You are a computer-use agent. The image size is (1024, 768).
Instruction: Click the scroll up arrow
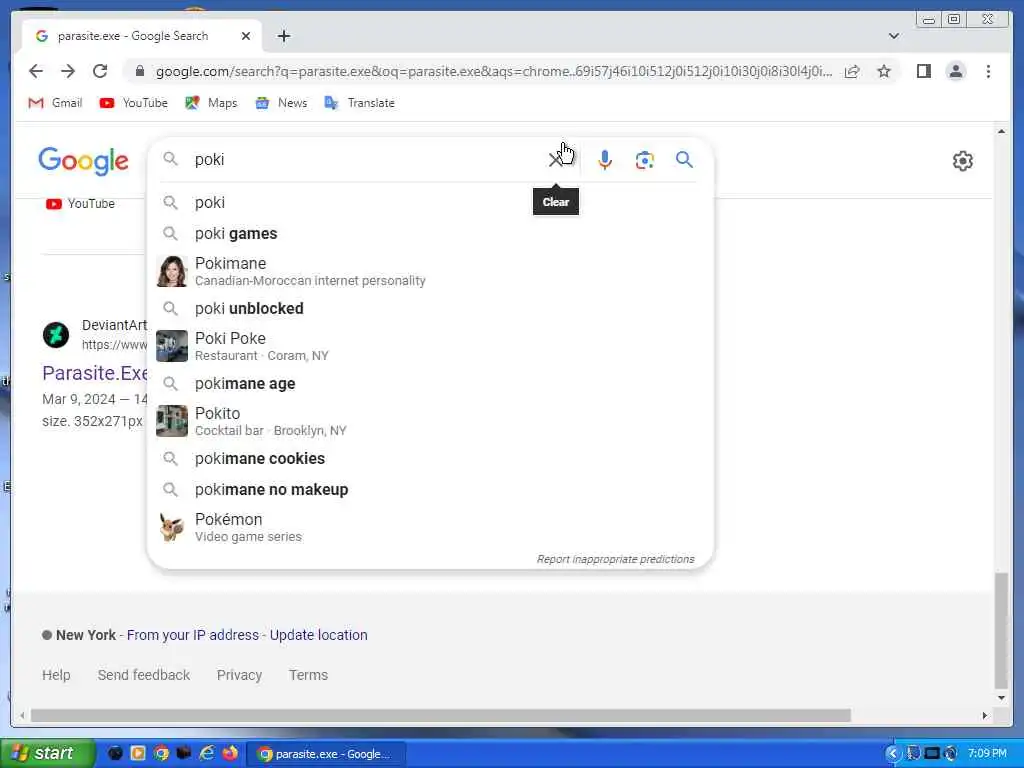pyautogui.click(x=1001, y=131)
